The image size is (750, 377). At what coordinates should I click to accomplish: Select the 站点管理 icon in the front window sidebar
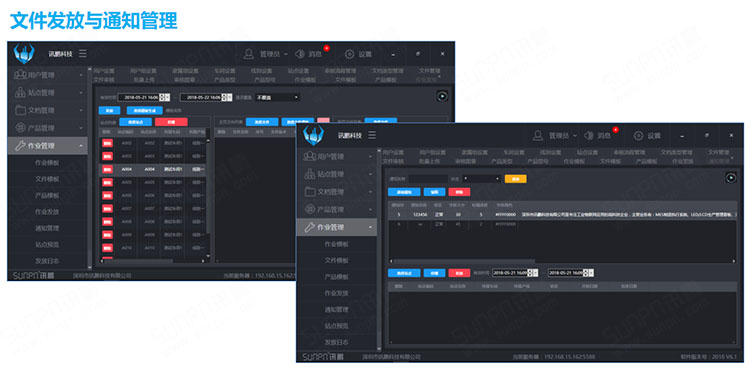click(x=309, y=174)
